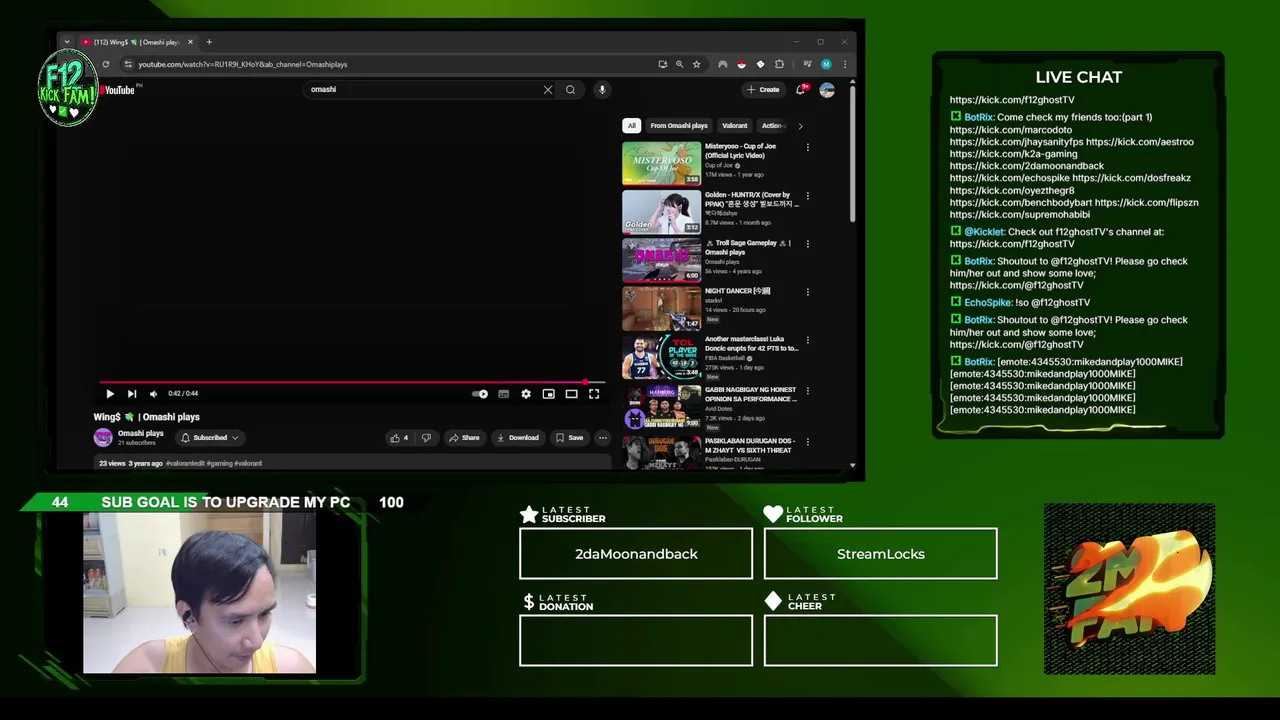Open NIGHT DANCER video thumbnail
Viewport: 1280px width, 720px height.
tap(662, 308)
